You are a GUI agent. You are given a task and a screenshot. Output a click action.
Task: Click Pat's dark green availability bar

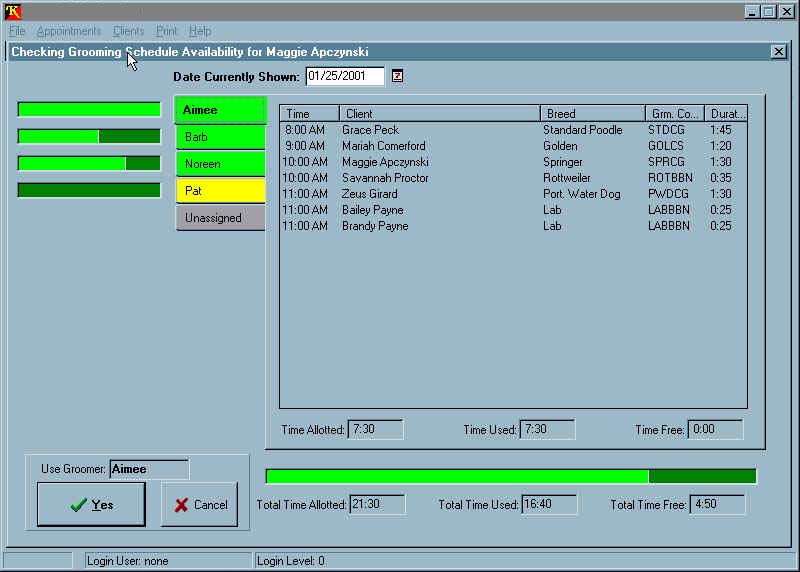[89, 190]
